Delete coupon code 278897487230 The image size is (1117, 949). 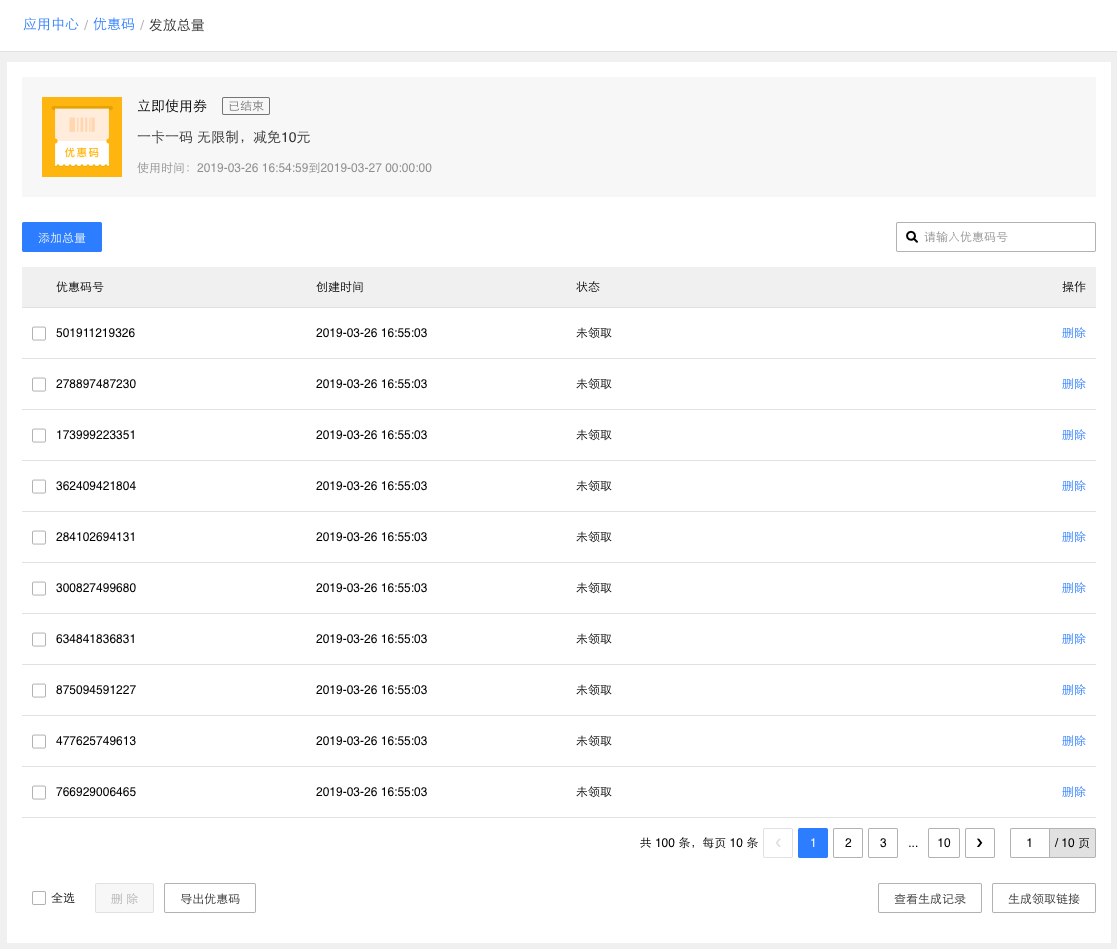[1073, 384]
